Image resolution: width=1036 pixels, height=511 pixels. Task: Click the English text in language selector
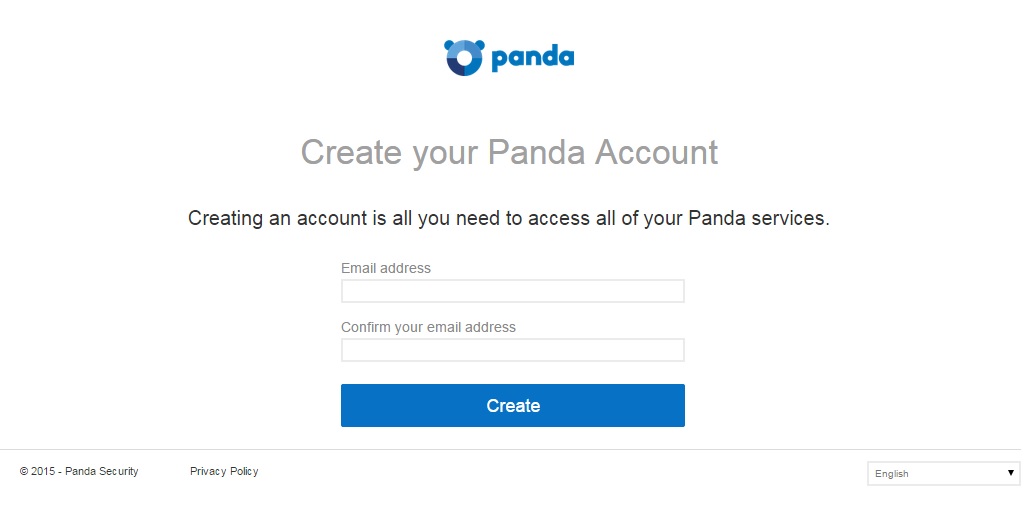click(892, 474)
